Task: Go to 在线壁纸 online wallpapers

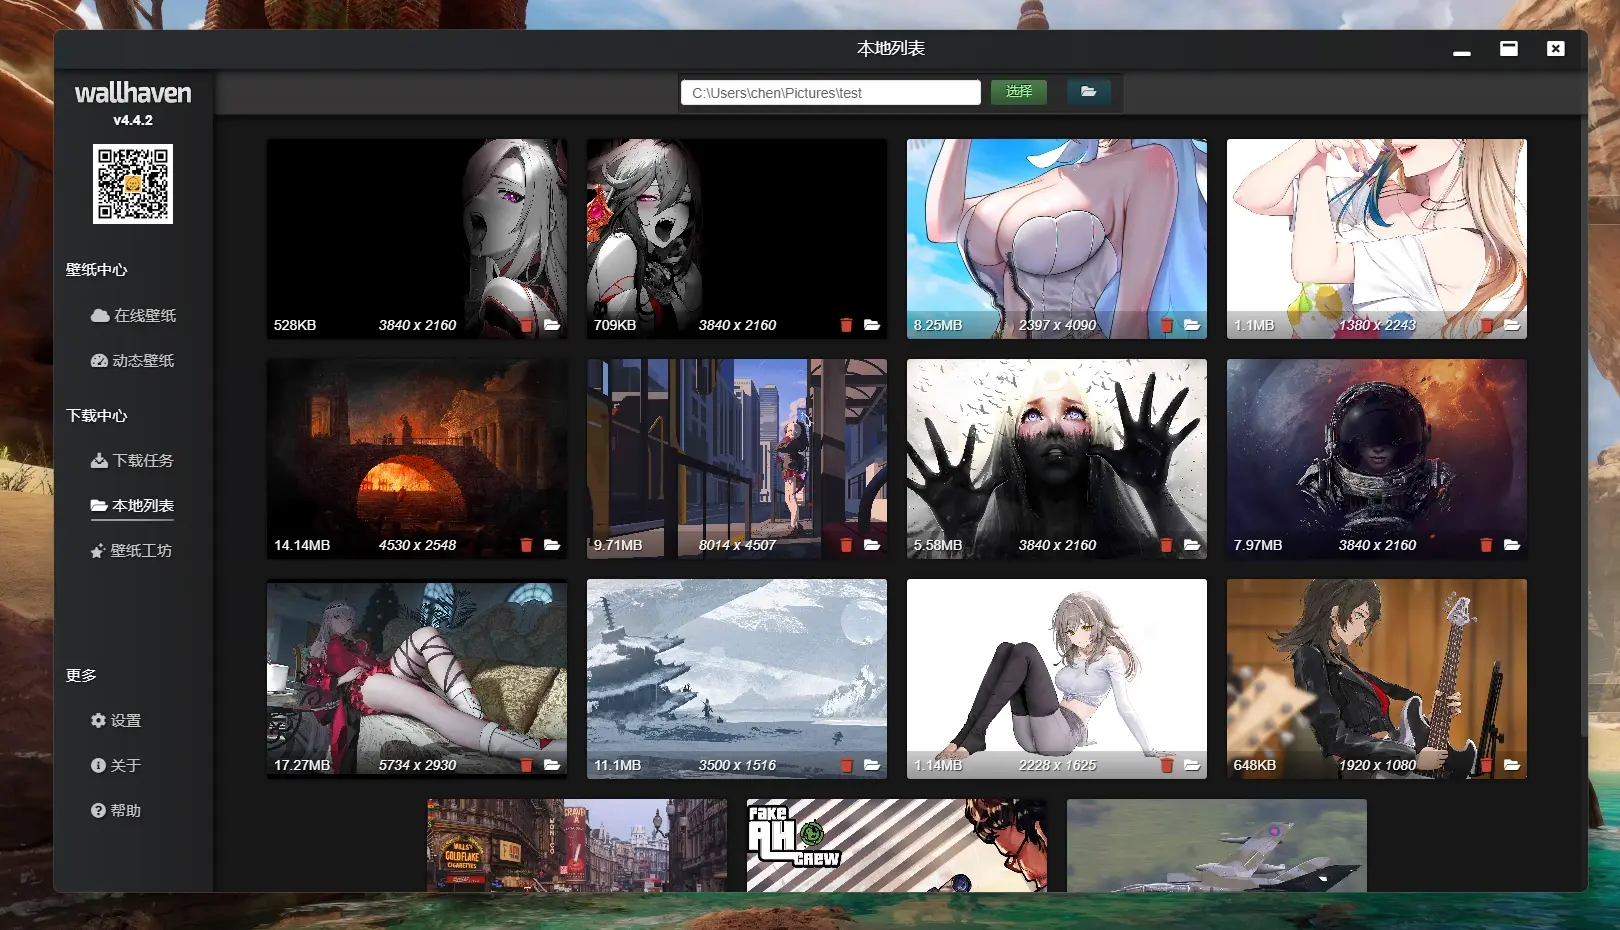Action: (x=133, y=315)
